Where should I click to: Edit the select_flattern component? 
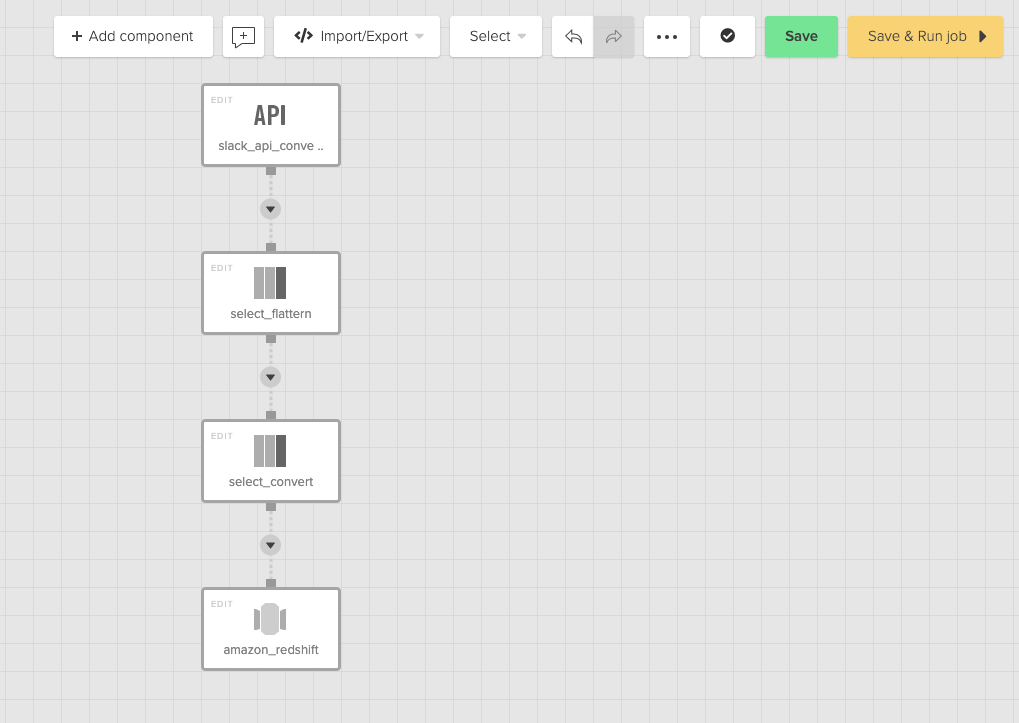pos(222,268)
